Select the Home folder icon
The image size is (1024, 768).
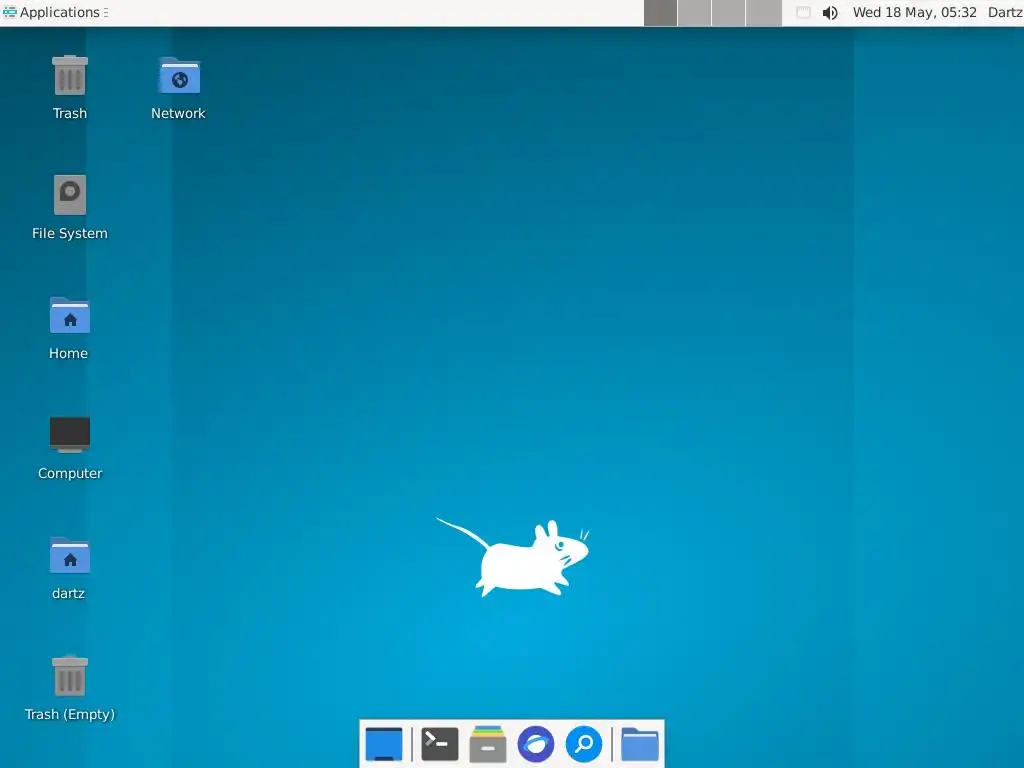(70, 315)
